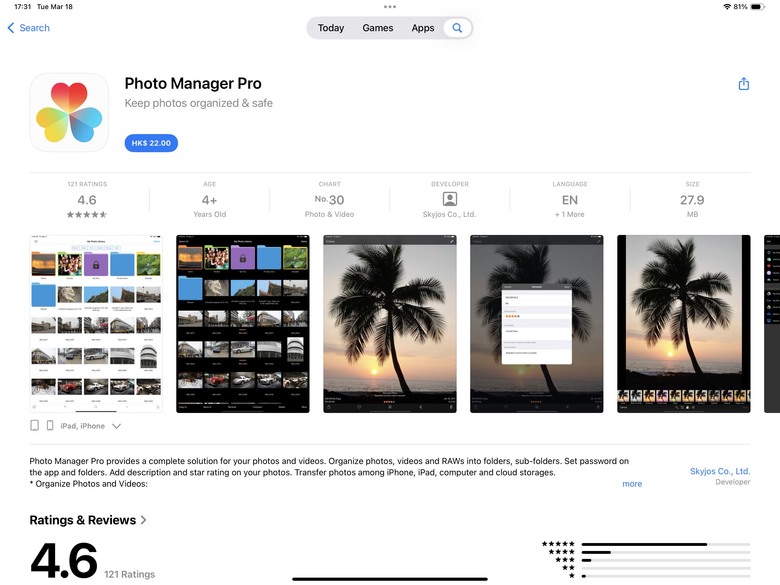View language EN + 1 More
The height and width of the screenshot is (585, 780).
[x=570, y=199]
